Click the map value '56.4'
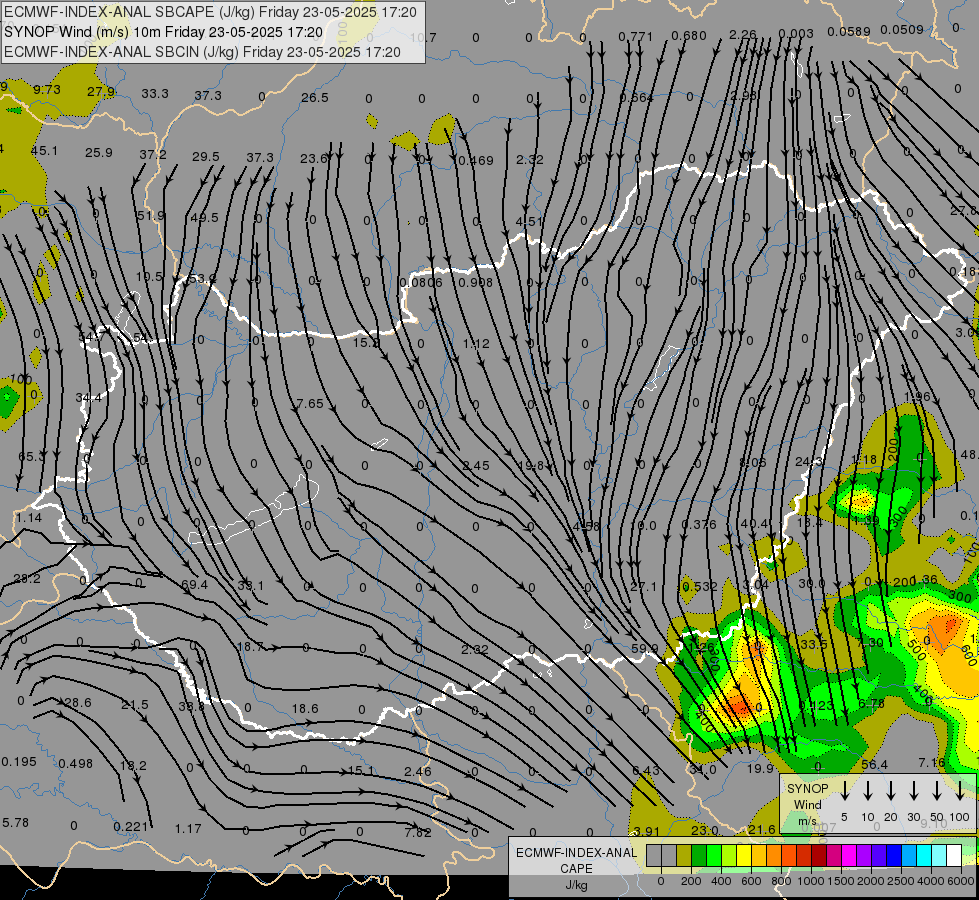 874,765
